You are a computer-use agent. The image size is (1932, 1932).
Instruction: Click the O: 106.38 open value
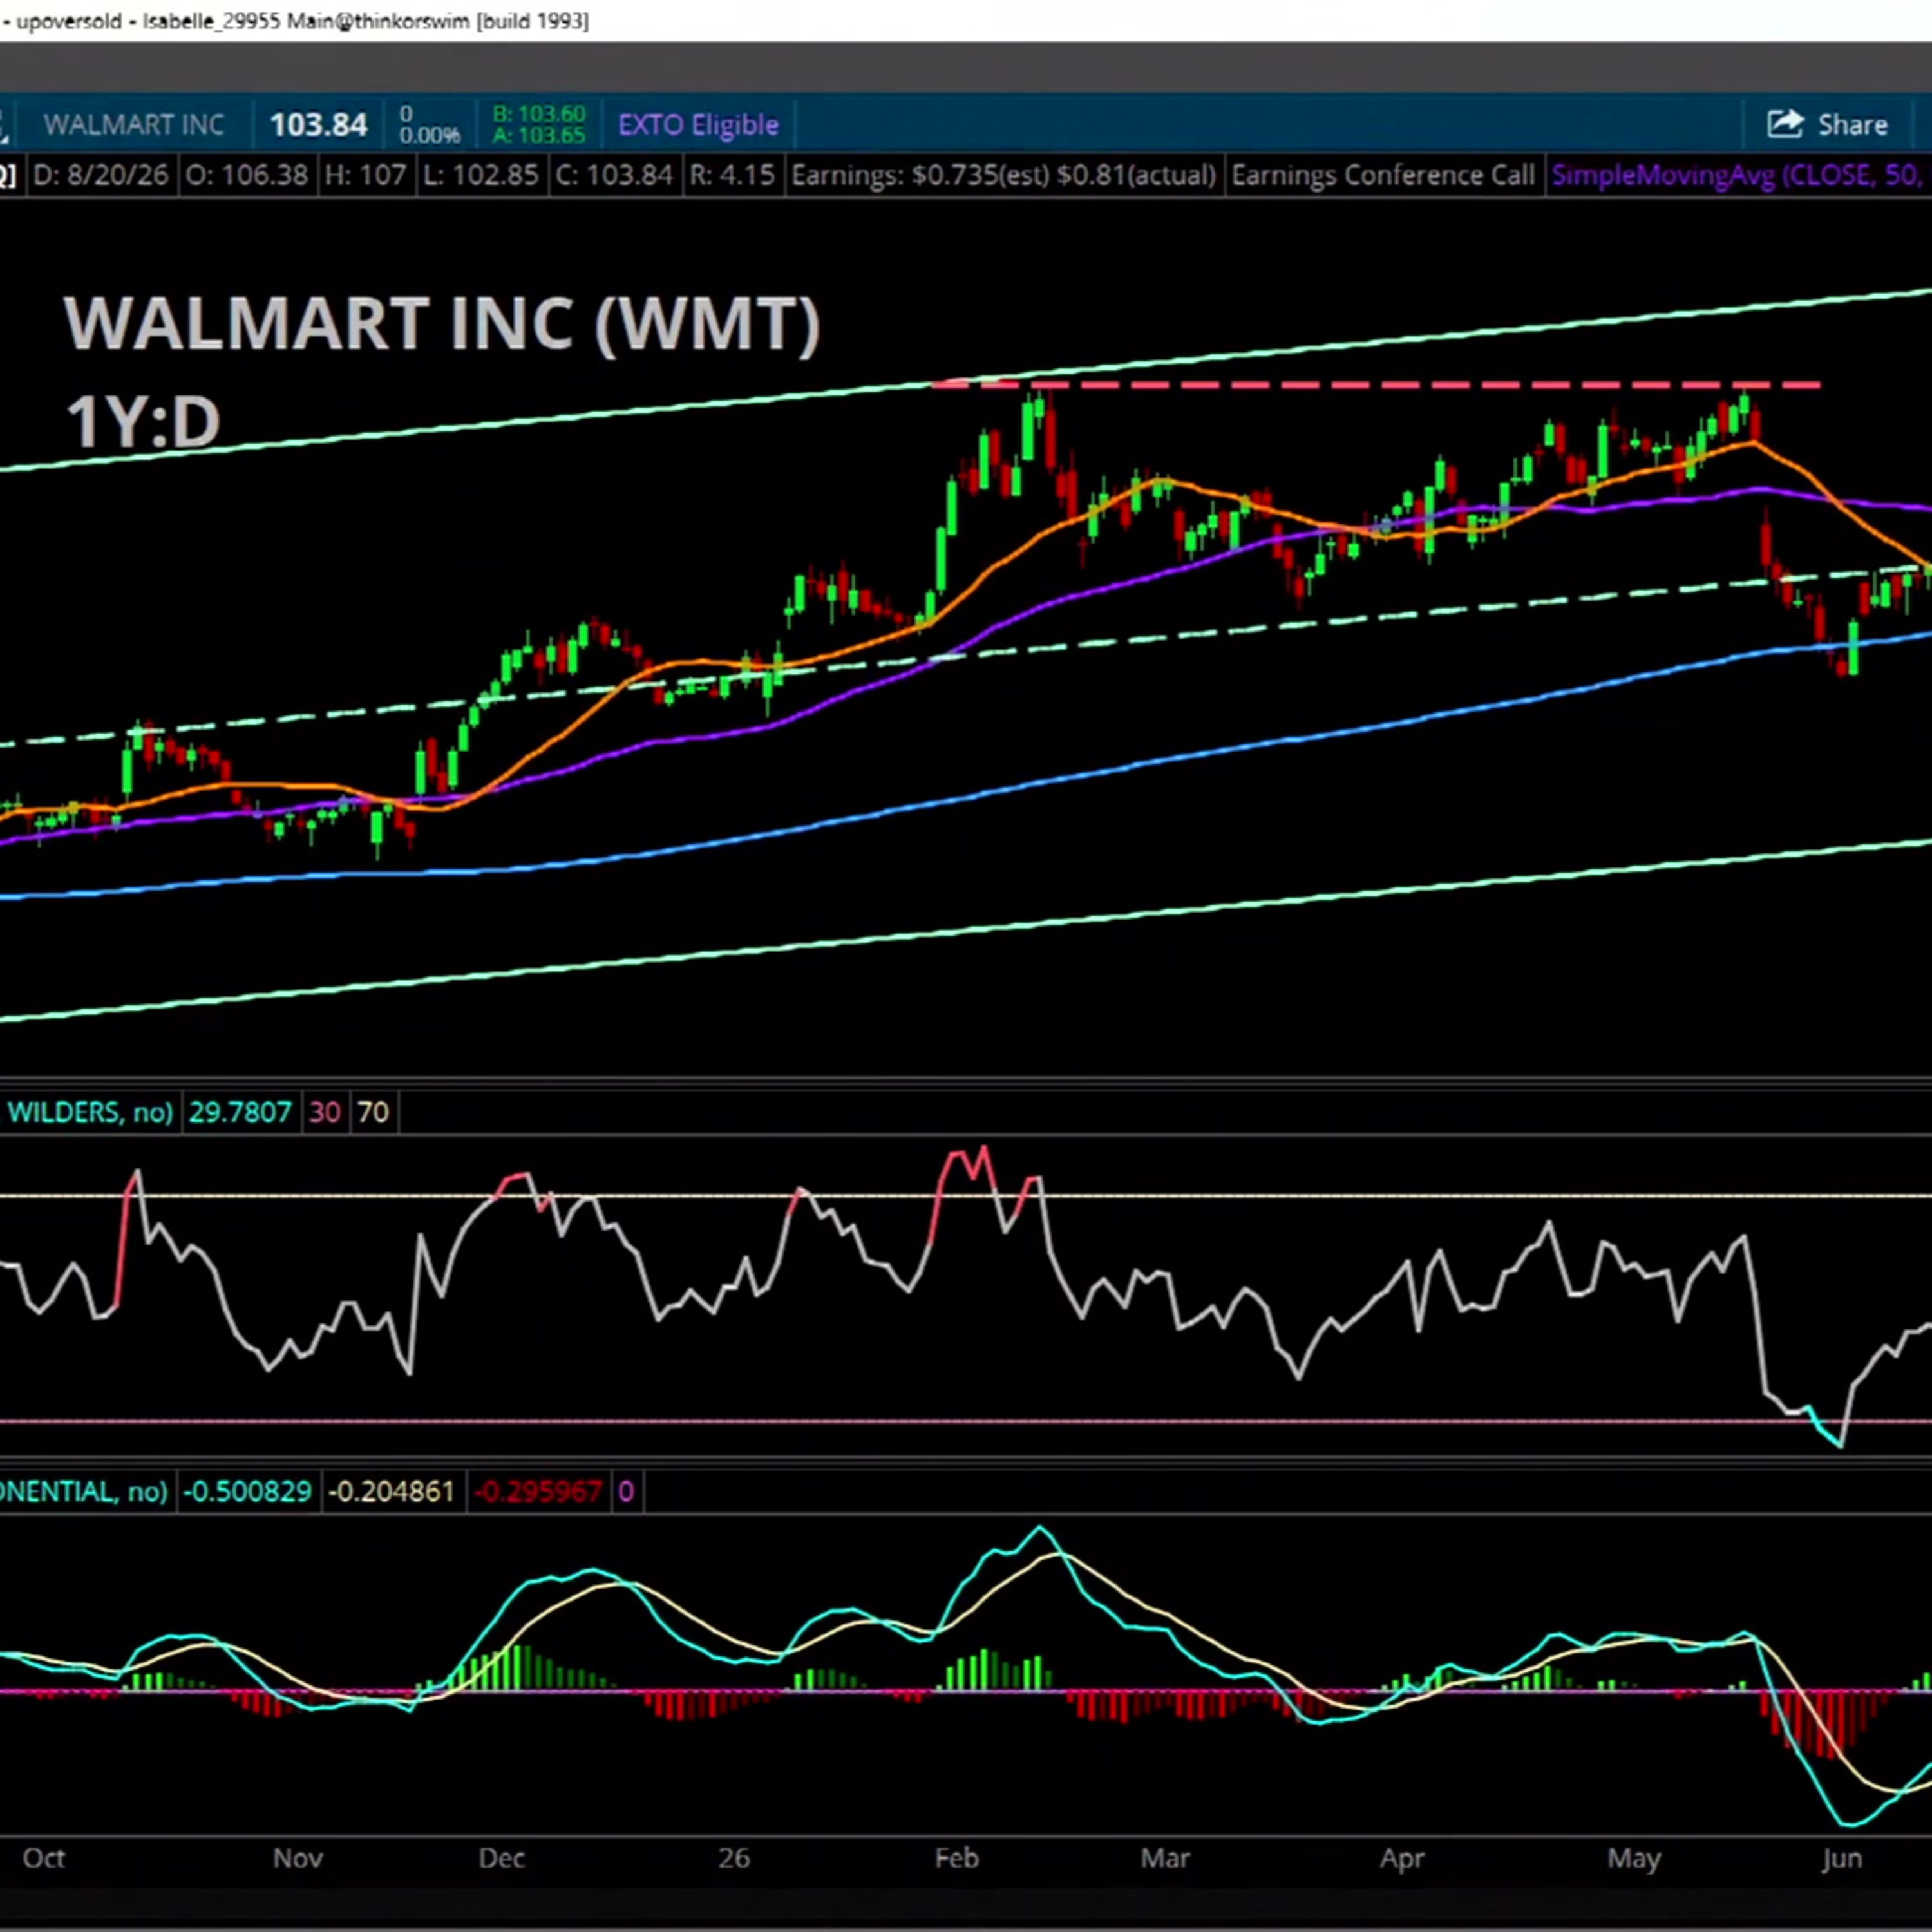pos(247,176)
